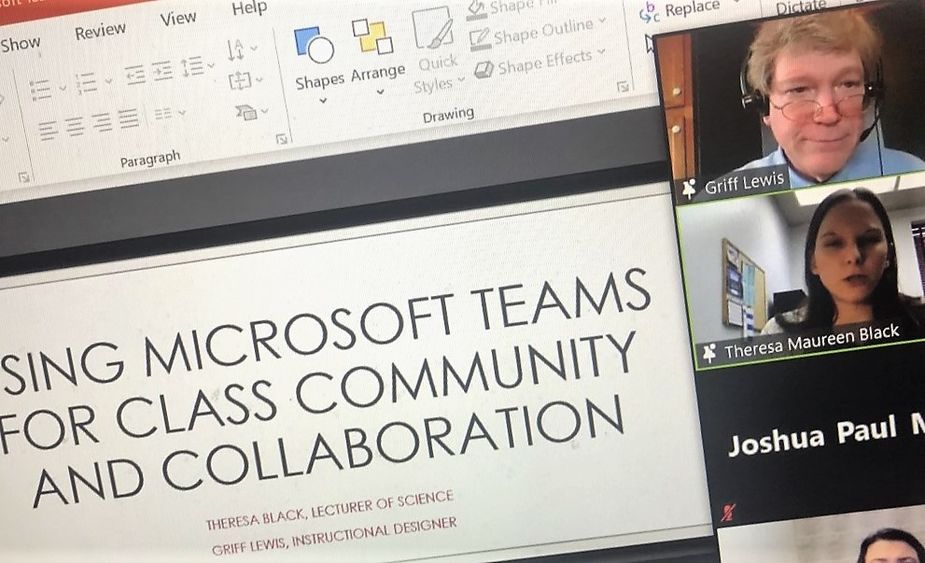925x563 pixels.
Task: Open the dropdown arrow under Shapes
Action: (323, 101)
